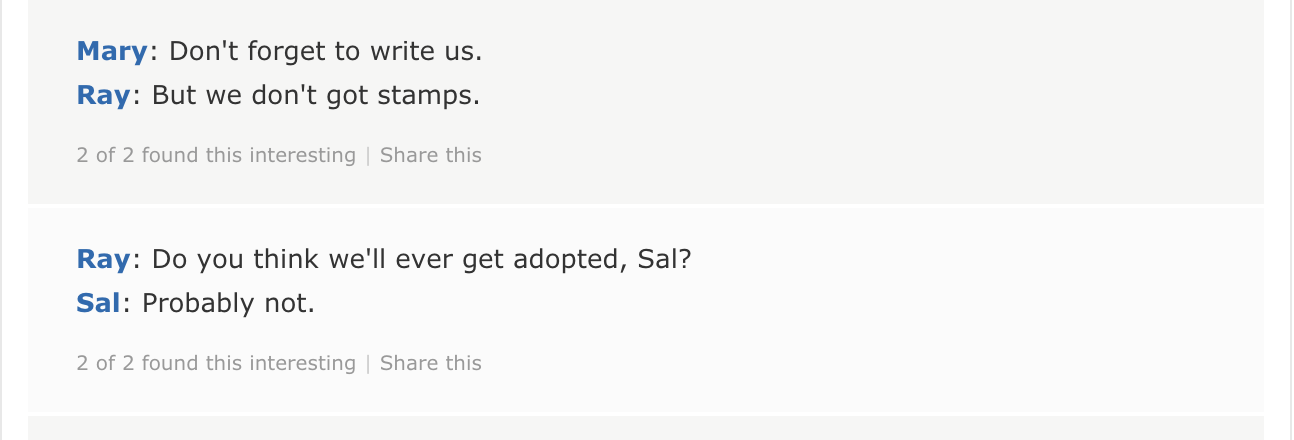Click the interesting count under the stamps quote
The width and height of the screenshot is (1294, 440).
[216, 155]
